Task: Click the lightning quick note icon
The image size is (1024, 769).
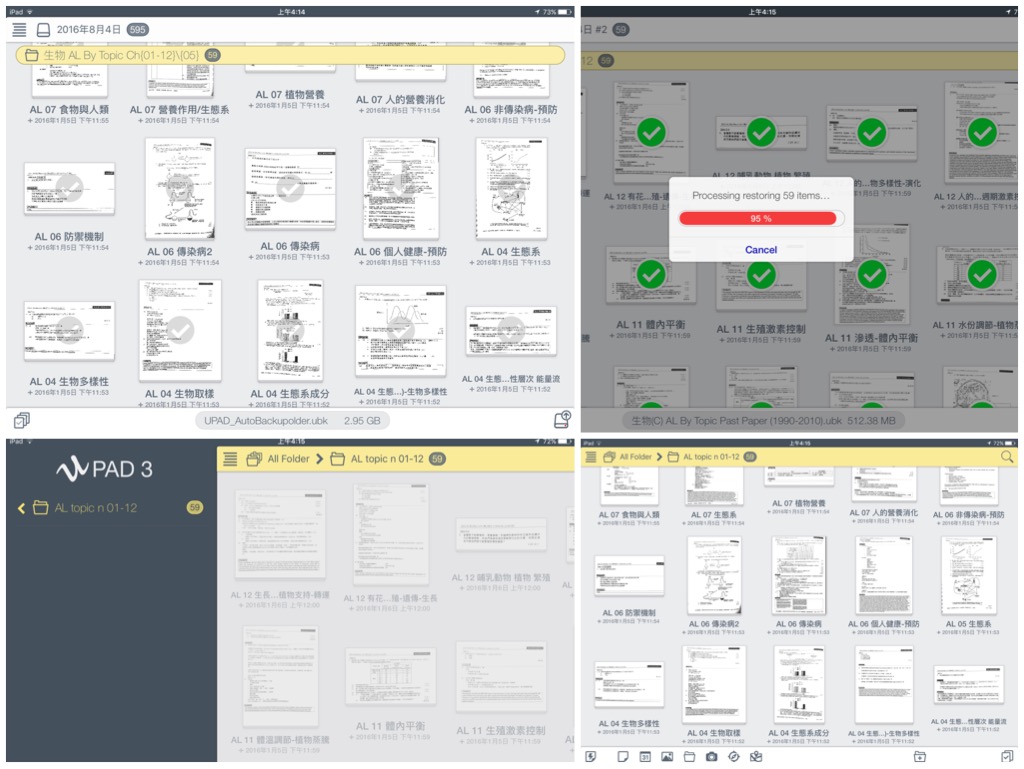Action: (x=592, y=757)
